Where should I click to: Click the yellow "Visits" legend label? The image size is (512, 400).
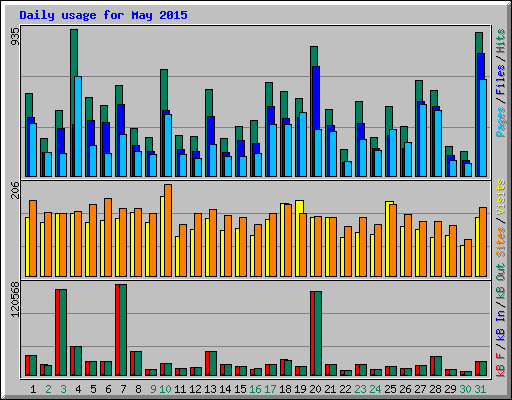pyautogui.click(x=500, y=197)
